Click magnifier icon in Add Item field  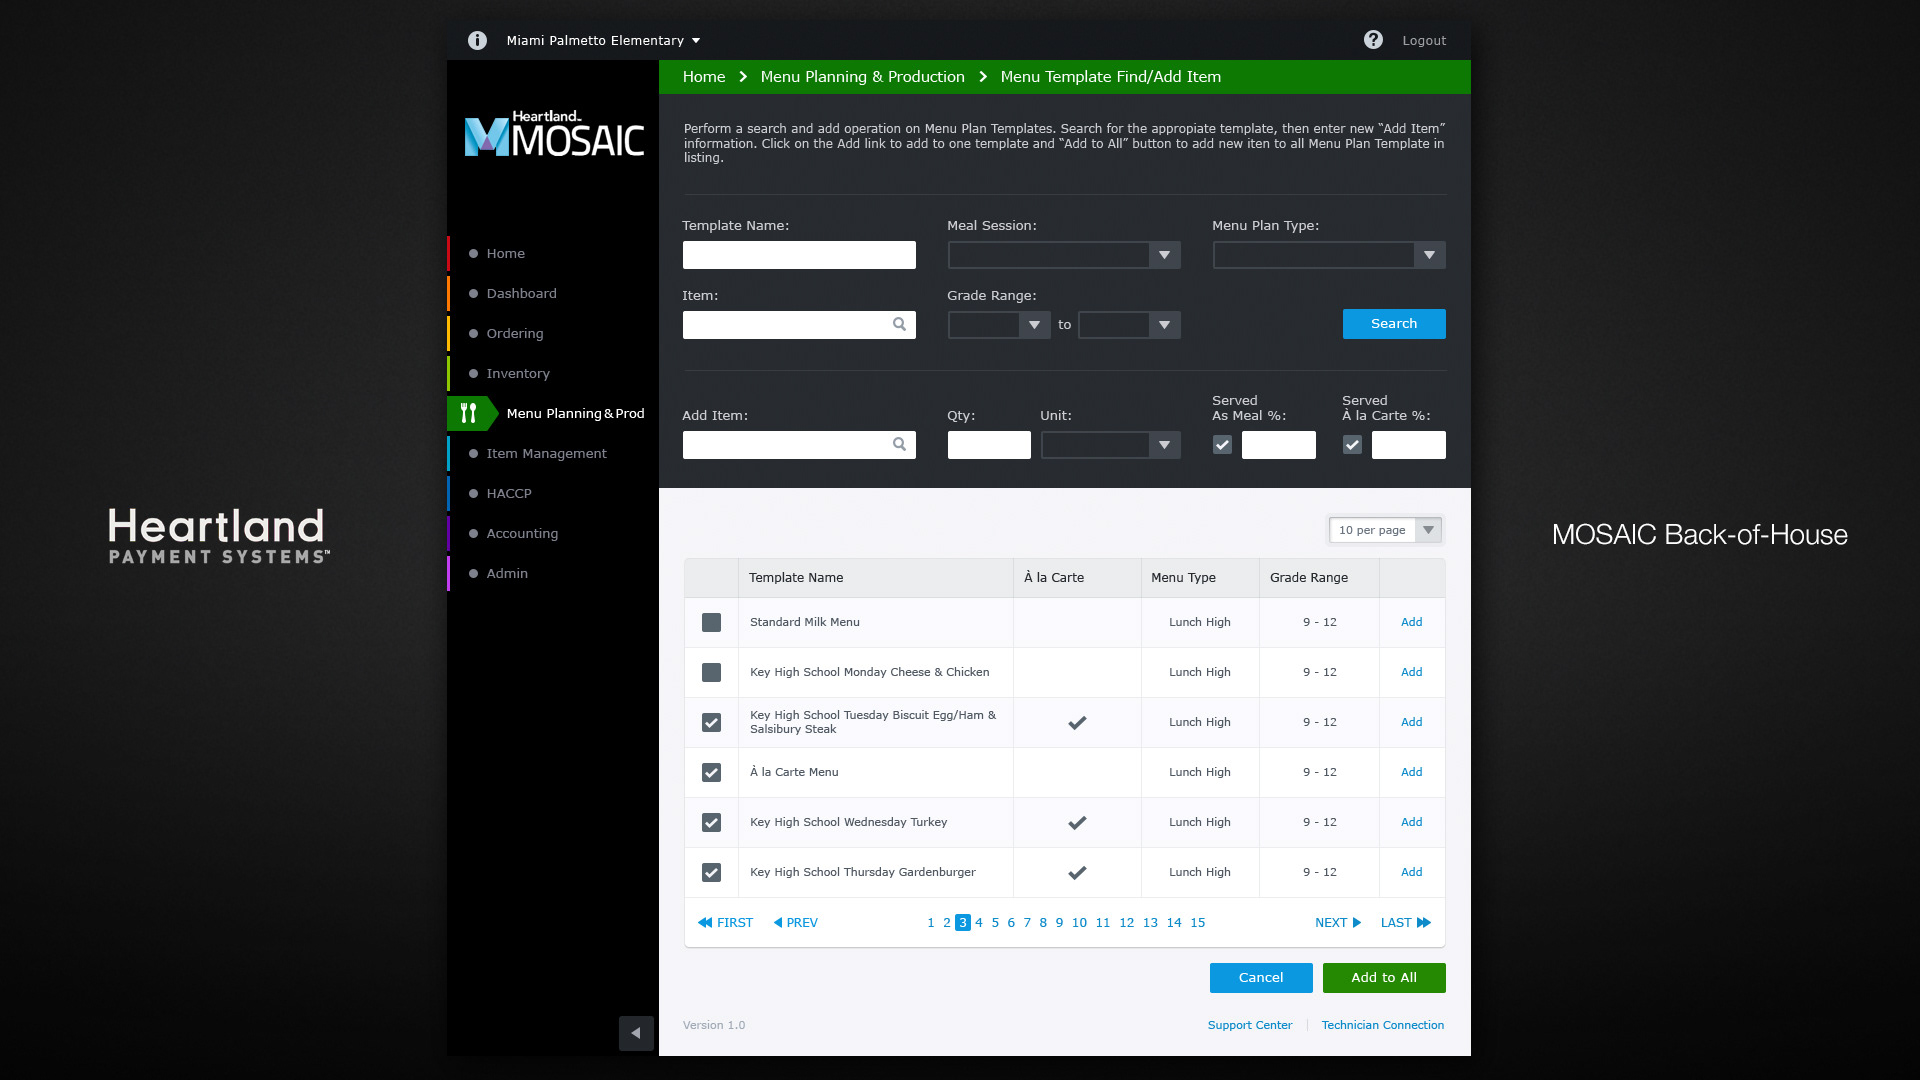pyautogui.click(x=899, y=444)
